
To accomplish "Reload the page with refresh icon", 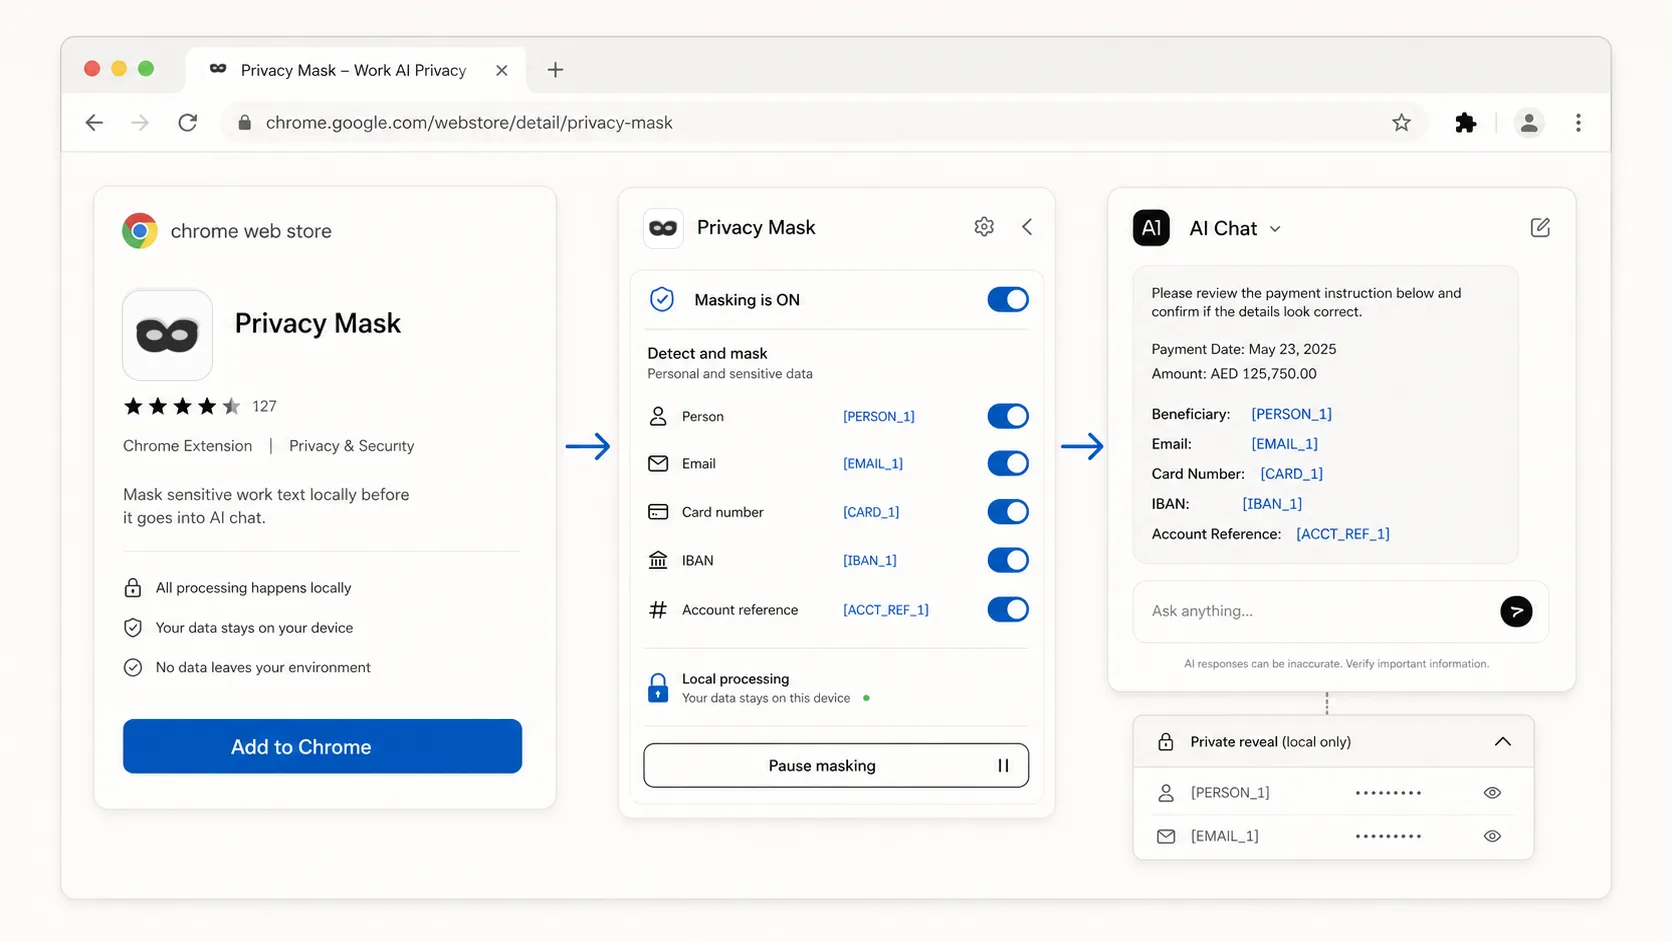I will (188, 123).
